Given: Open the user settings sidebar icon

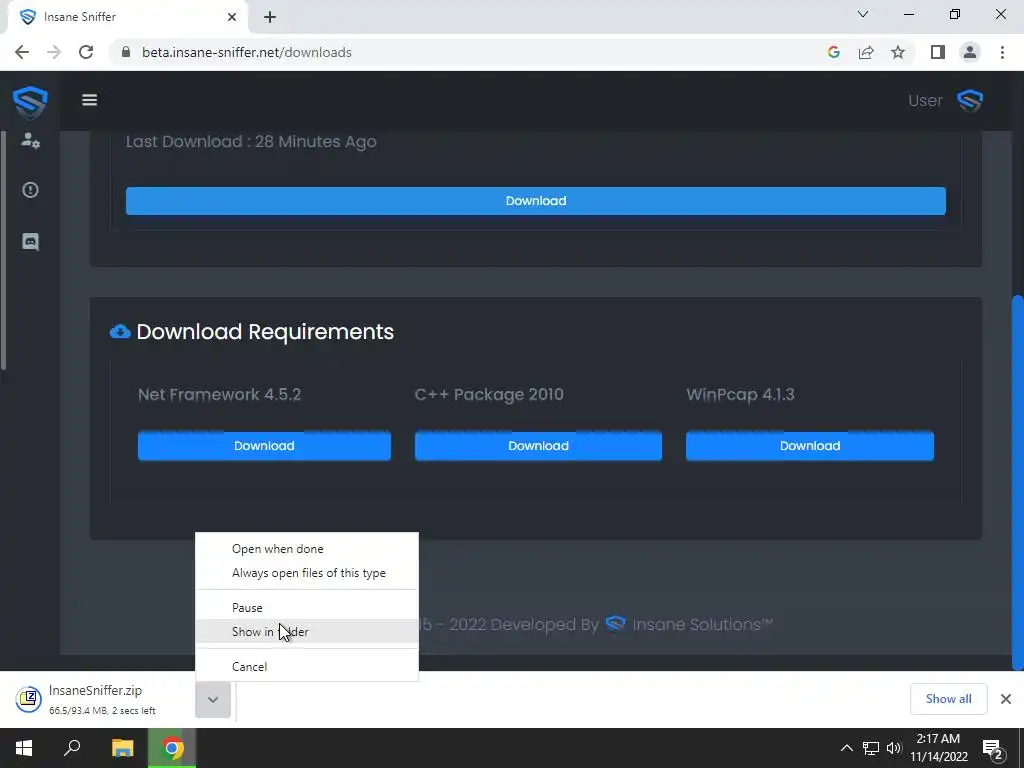Looking at the screenshot, I should (x=30, y=140).
